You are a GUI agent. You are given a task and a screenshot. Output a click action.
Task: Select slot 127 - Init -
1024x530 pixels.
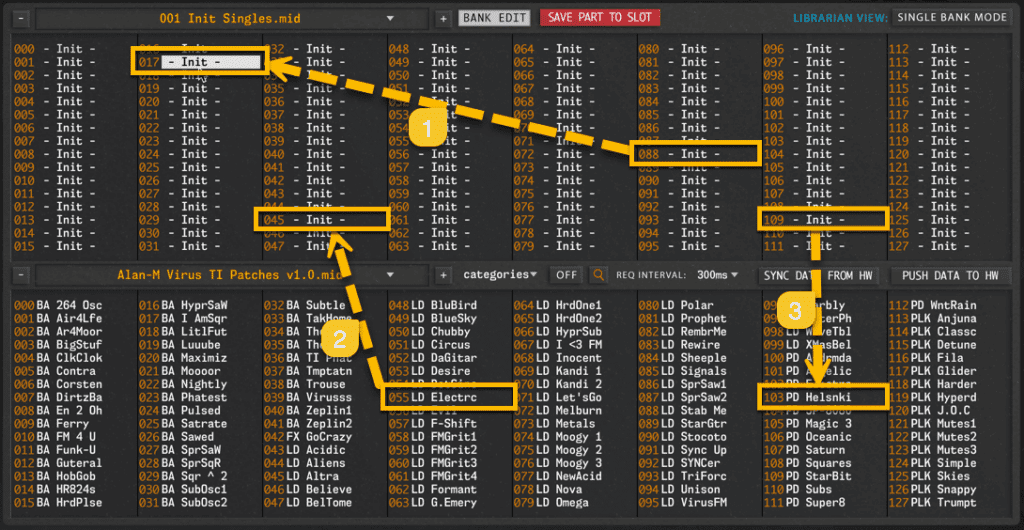tap(929, 246)
